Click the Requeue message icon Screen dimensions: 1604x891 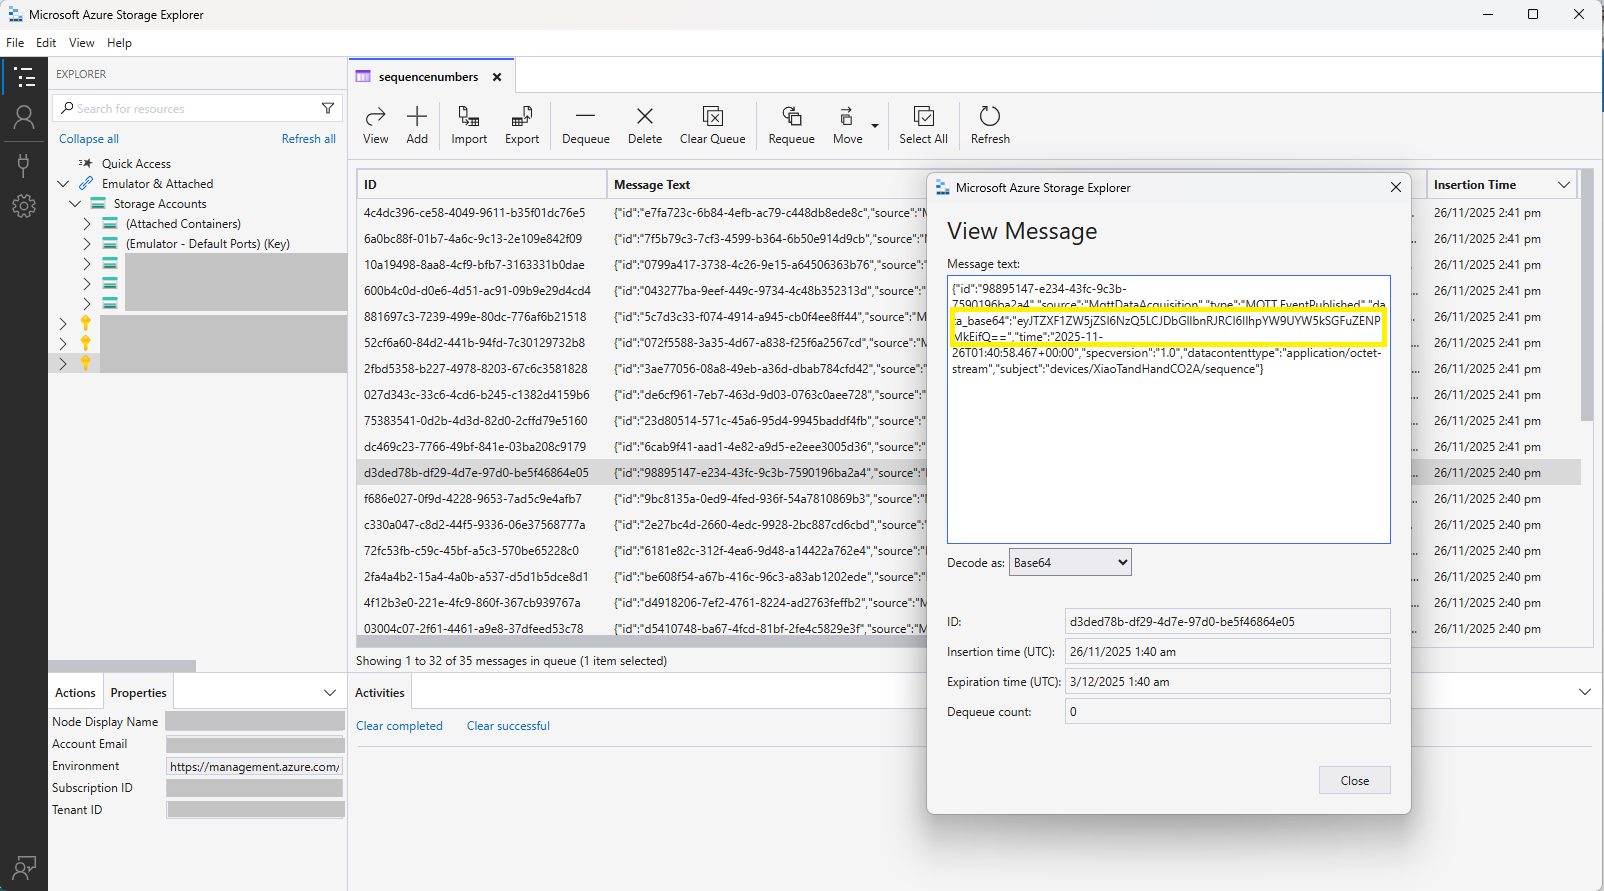click(x=791, y=117)
